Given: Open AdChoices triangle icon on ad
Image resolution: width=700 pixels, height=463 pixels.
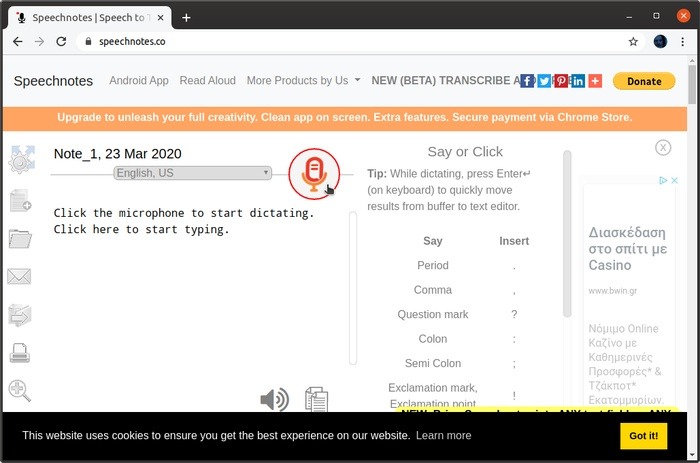Looking at the screenshot, I should (663, 180).
